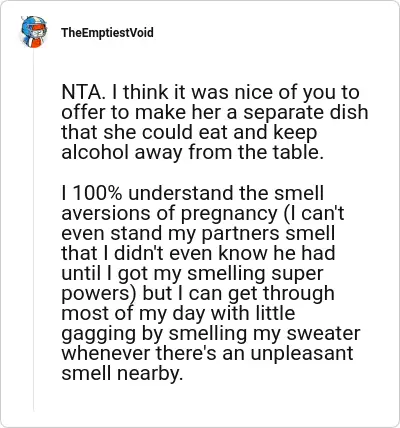The image size is (400, 428).
Task: Click the final line 'smell nearby.'
Action: coord(123,374)
